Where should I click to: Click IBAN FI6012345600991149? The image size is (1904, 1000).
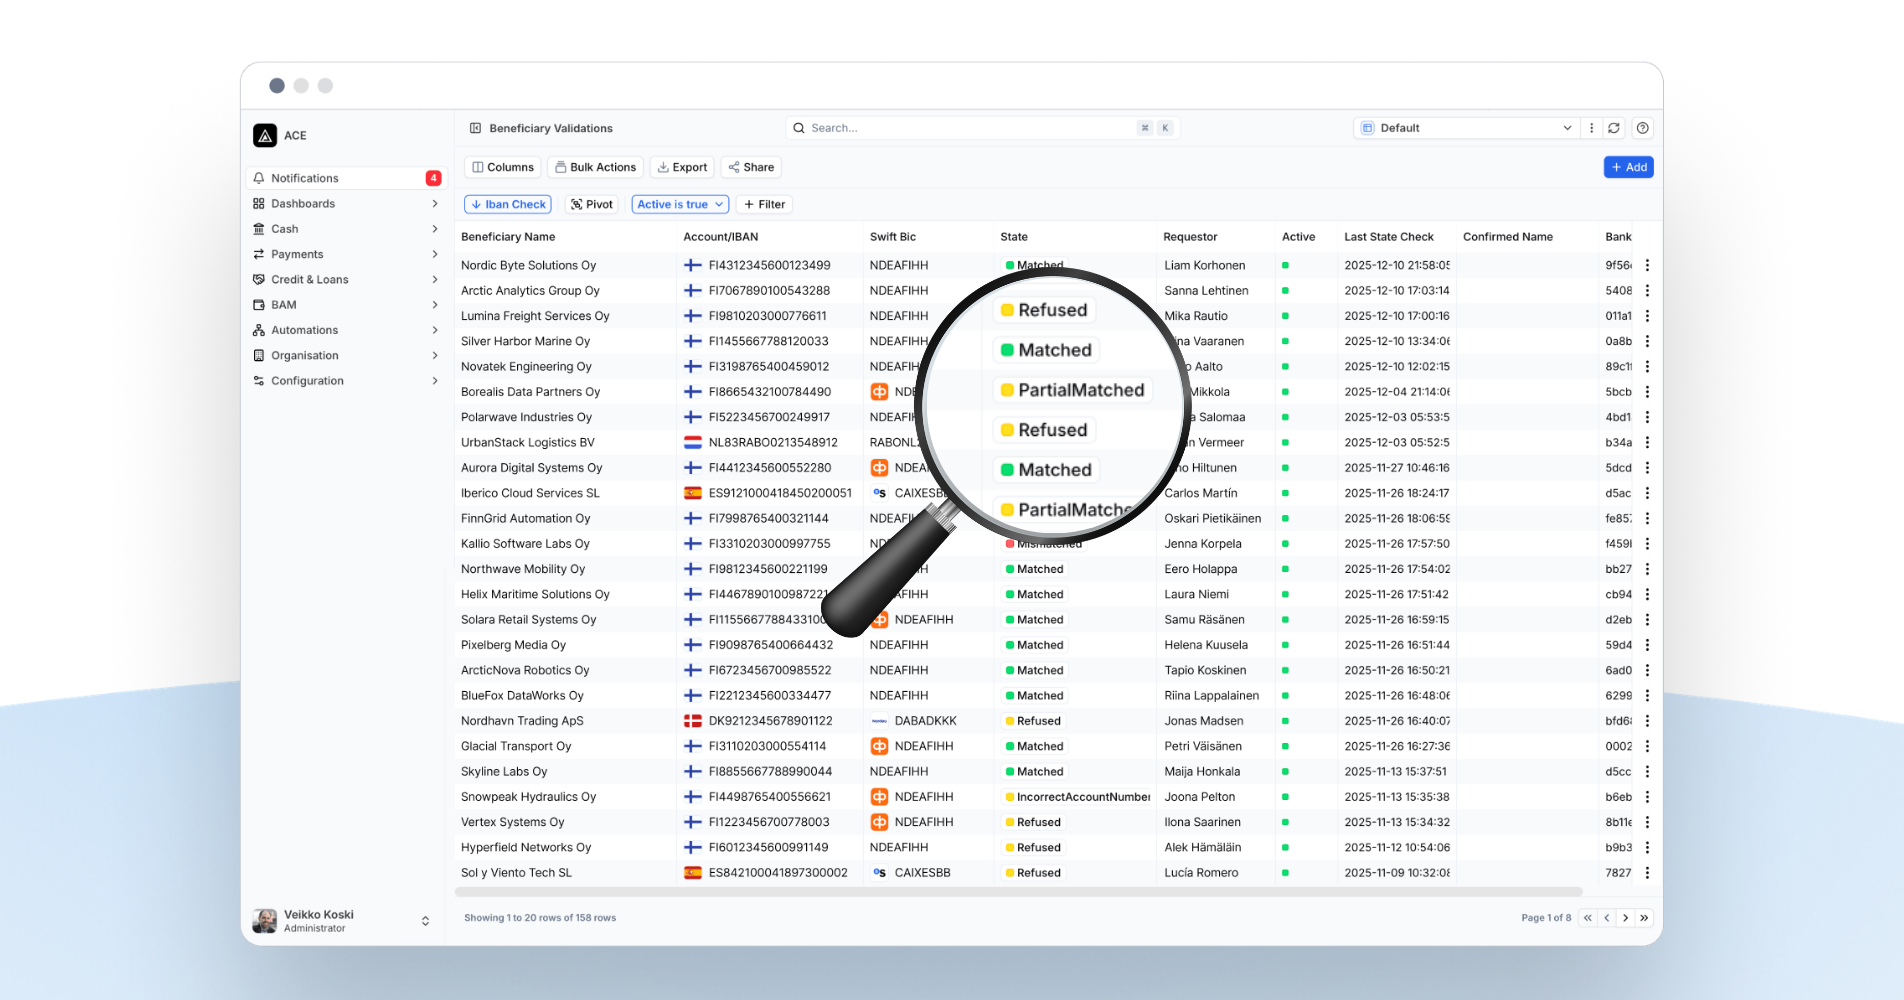[x=768, y=847]
